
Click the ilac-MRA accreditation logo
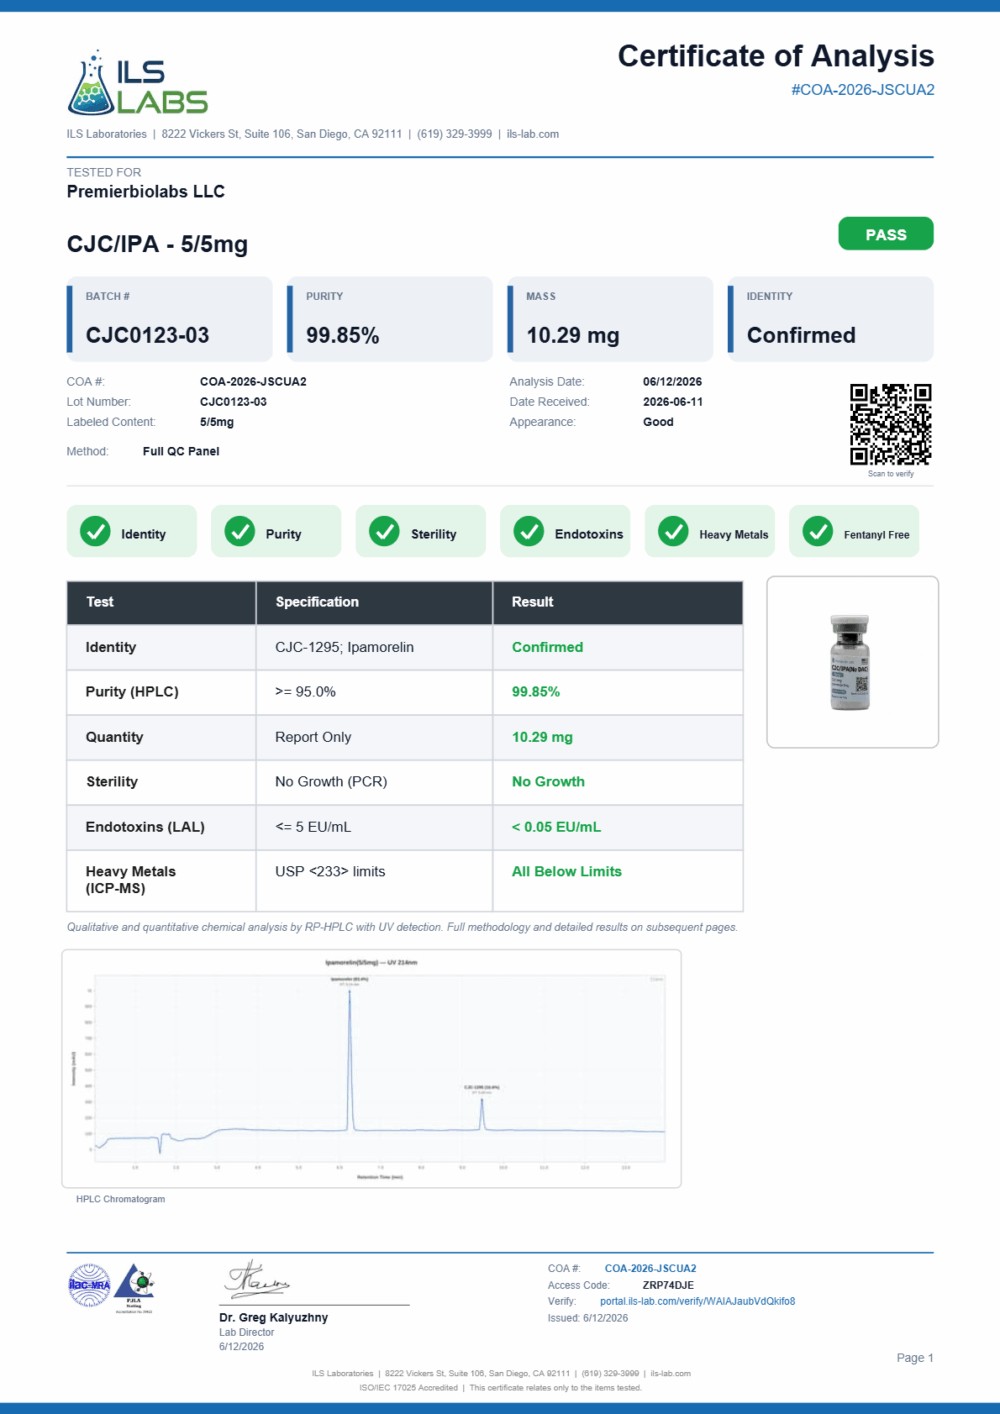tap(89, 1285)
